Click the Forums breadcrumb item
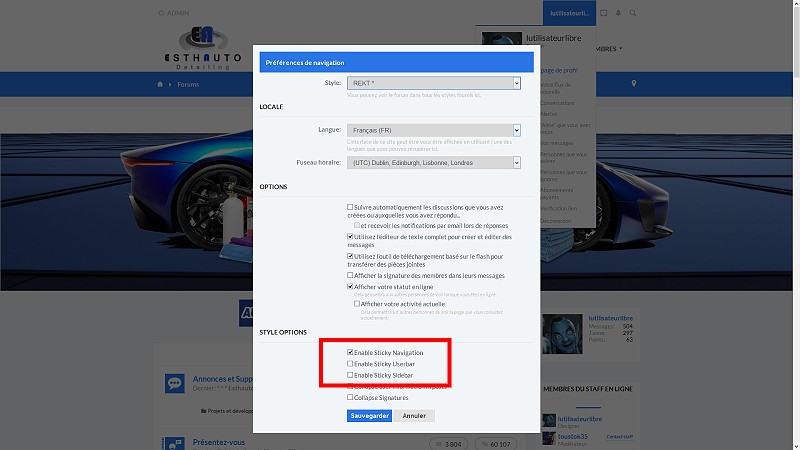800x450 pixels. point(187,85)
